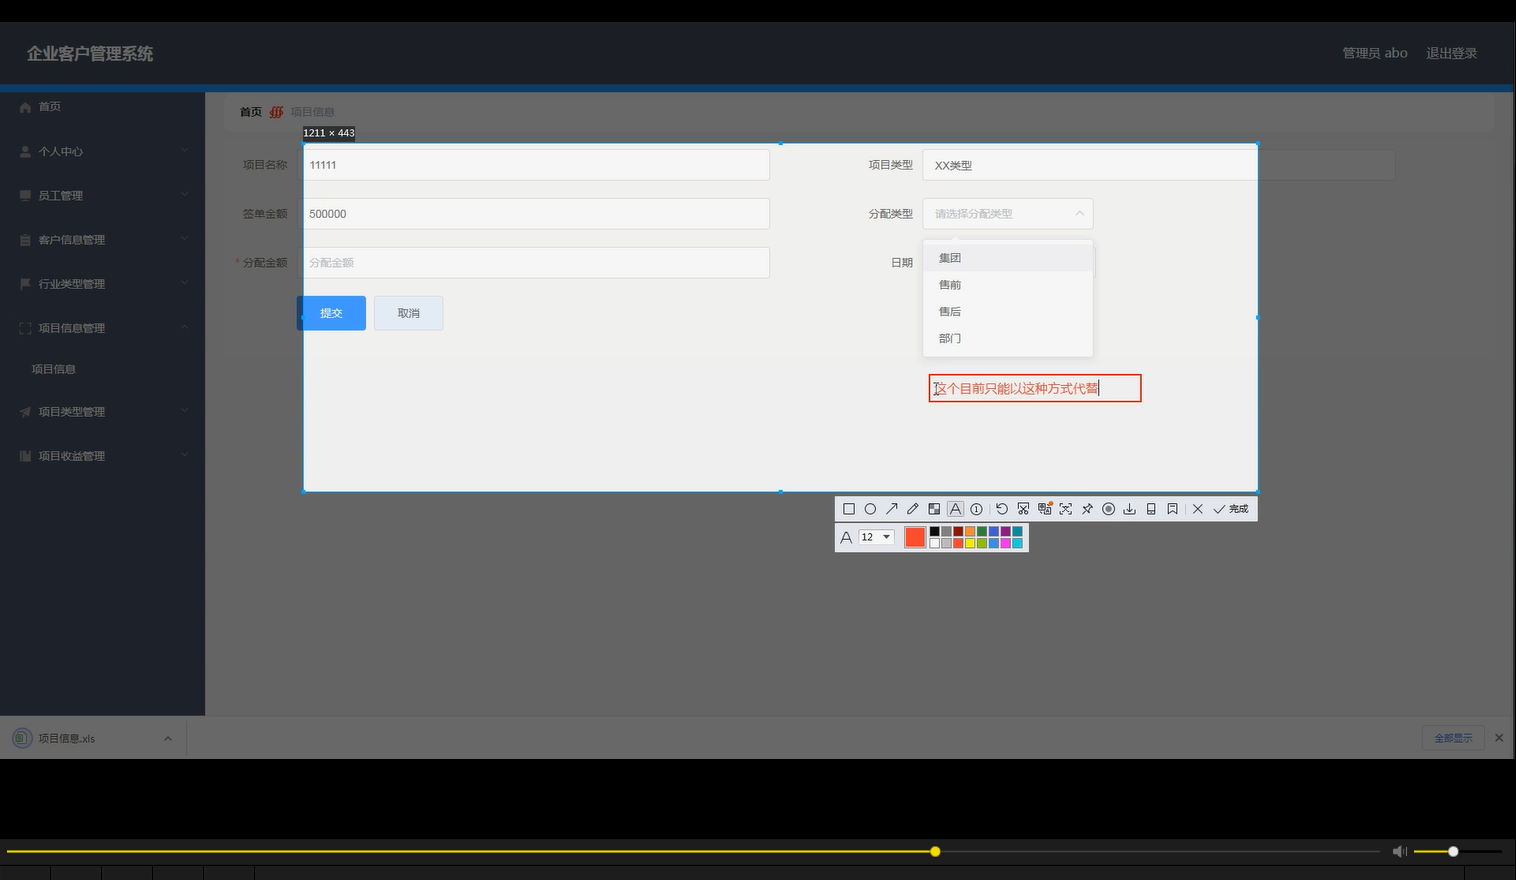Image resolution: width=1516 pixels, height=880 pixels.
Task: Click the 个人中心 person icon
Action: pyautogui.click(x=25, y=151)
